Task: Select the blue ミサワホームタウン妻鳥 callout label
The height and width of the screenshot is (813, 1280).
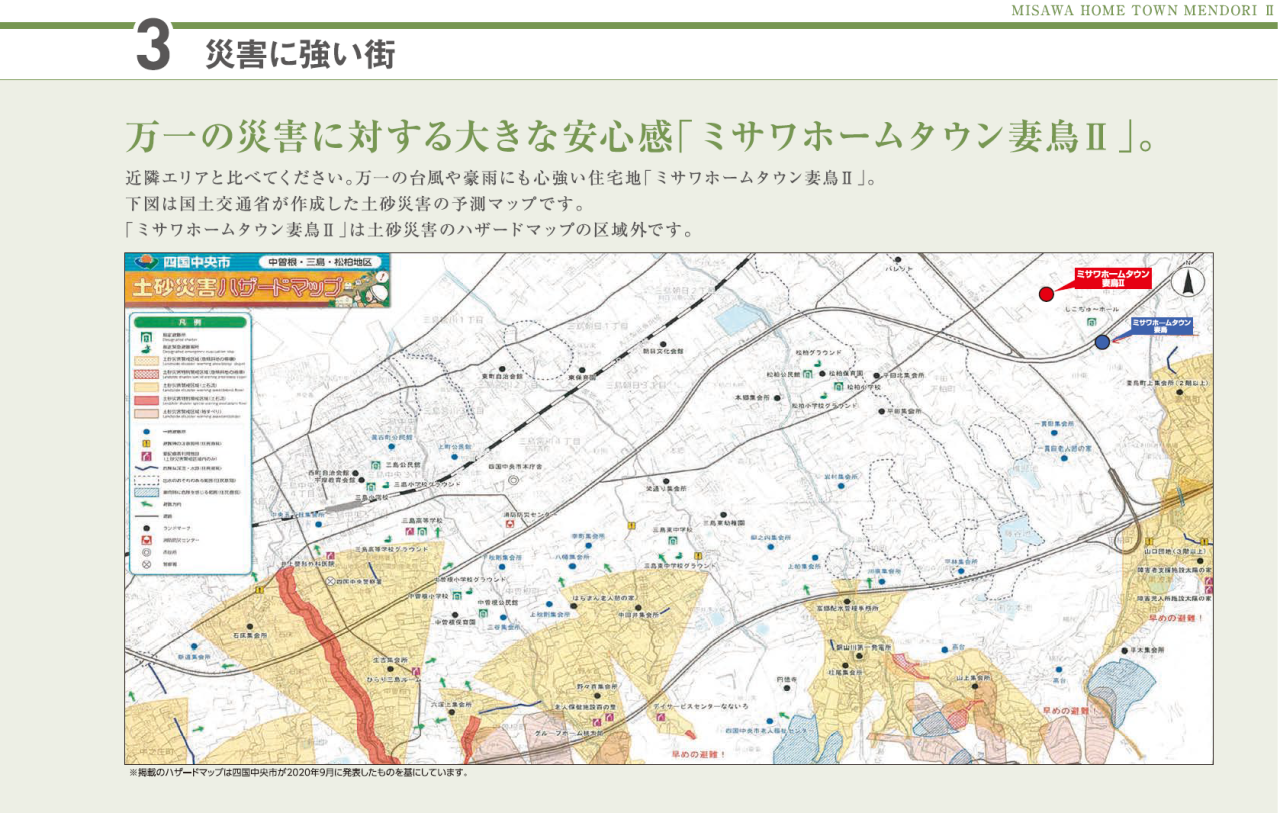Action: 1161,327
